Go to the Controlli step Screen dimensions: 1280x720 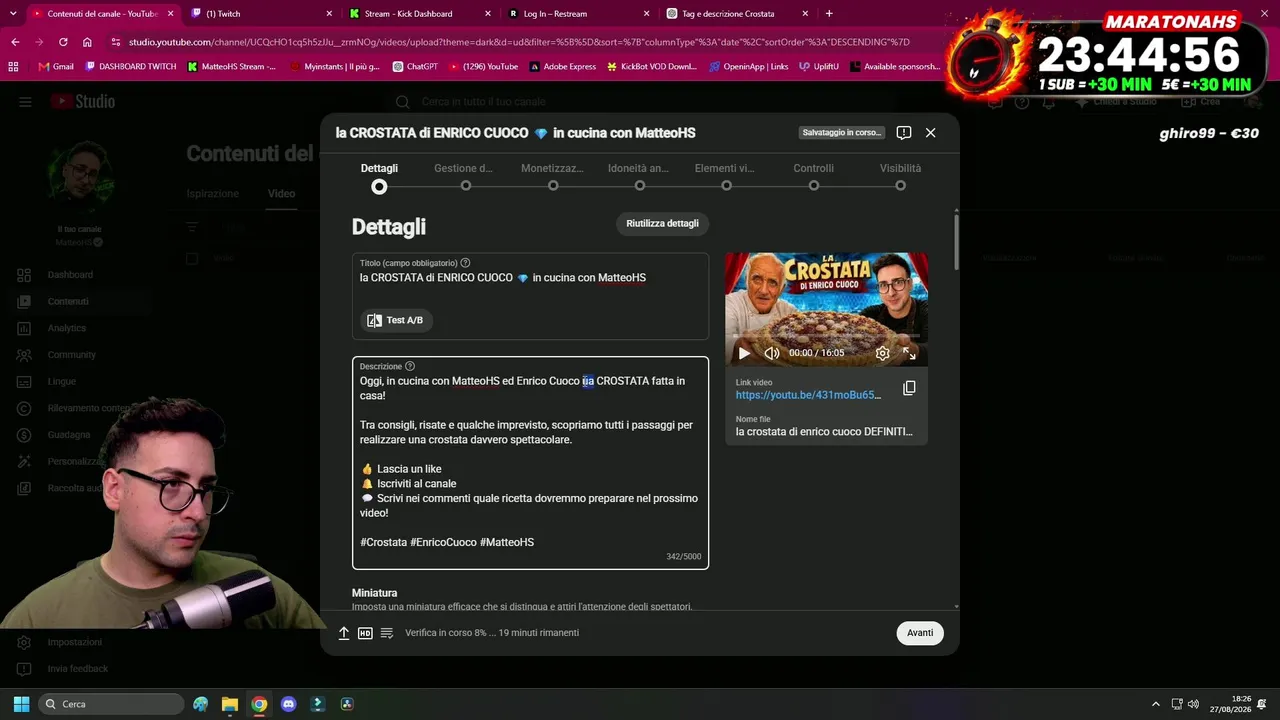813,175
